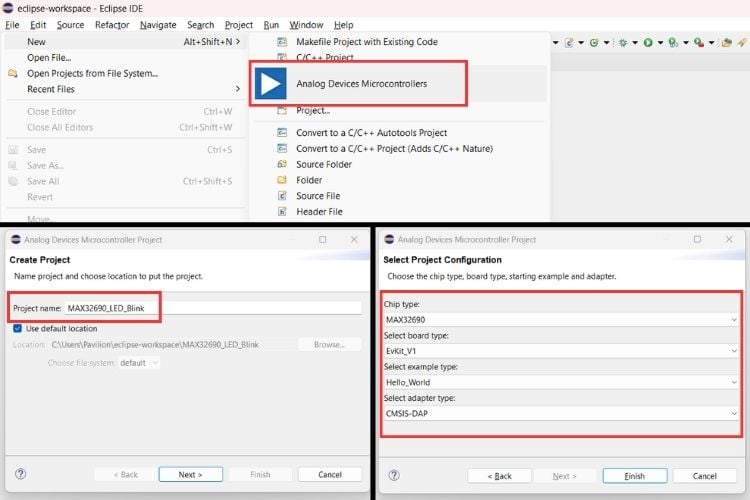The width and height of the screenshot is (750, 500).
Task: Click the help icon in the Create Project dialog
Action: coord(21,474)
